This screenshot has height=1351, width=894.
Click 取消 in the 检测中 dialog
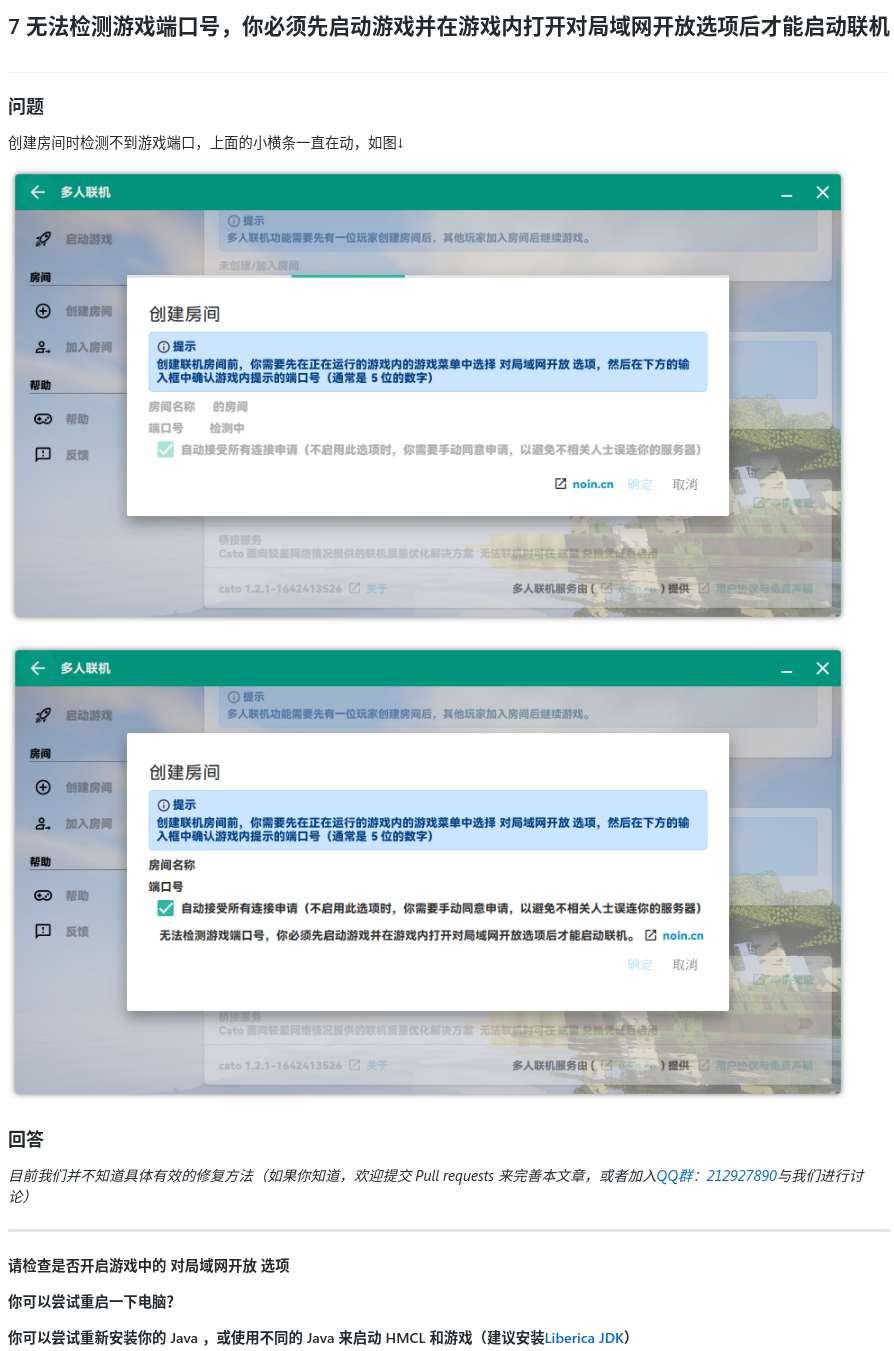[685, 484]
